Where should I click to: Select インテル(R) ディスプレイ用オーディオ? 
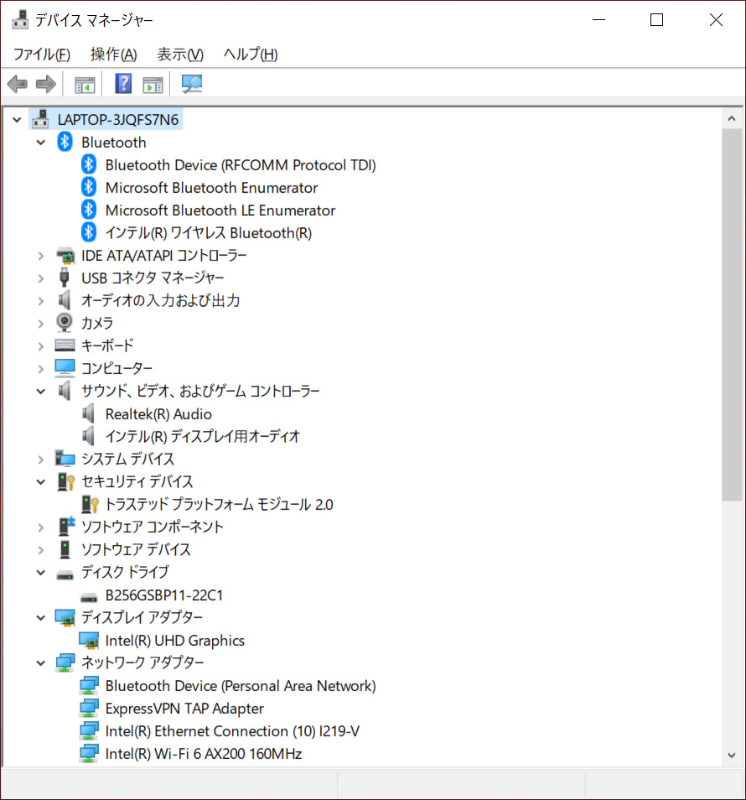tap(202, 436)
